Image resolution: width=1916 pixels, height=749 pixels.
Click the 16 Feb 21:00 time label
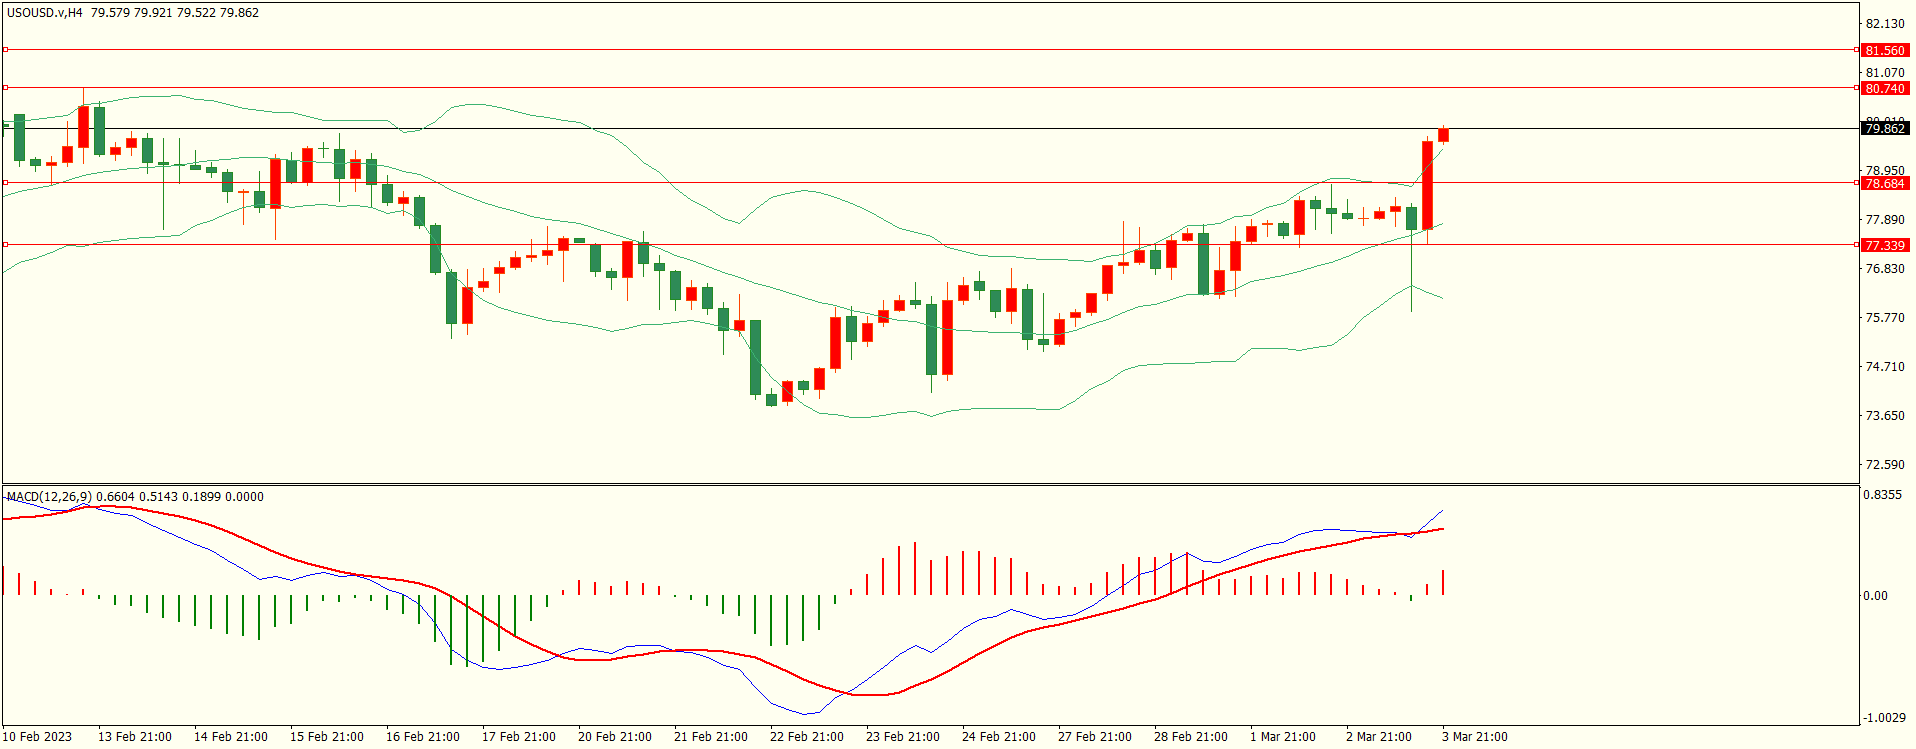[x=422, y=737]
